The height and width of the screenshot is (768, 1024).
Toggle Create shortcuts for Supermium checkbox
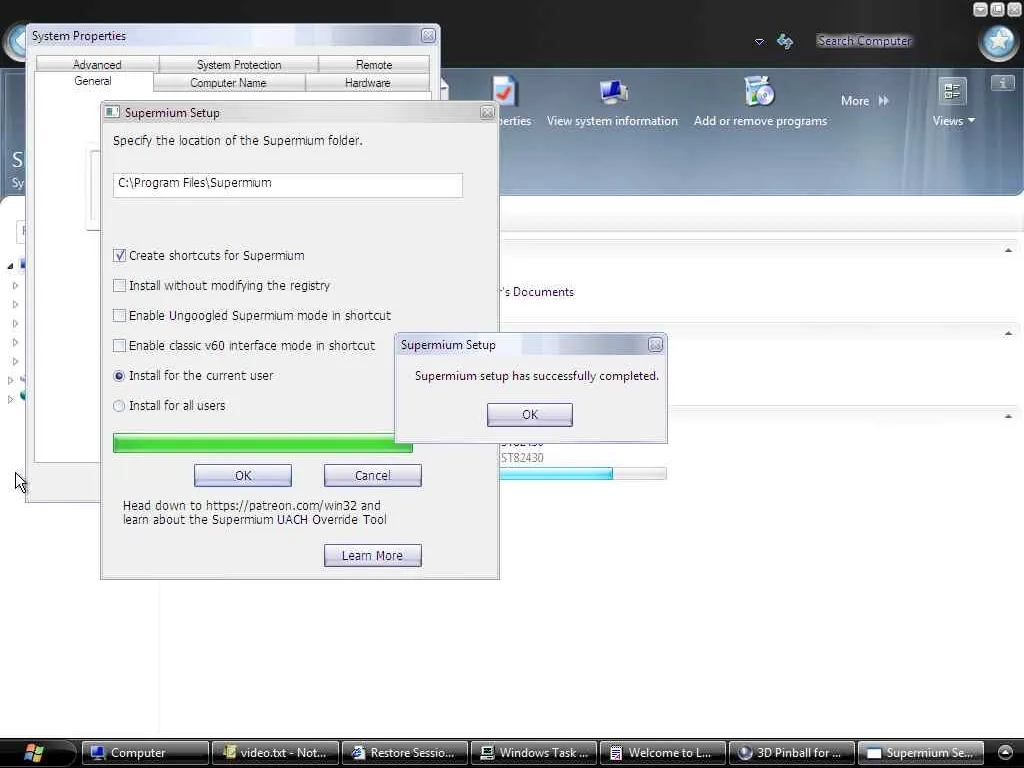[x=120, y=255]
